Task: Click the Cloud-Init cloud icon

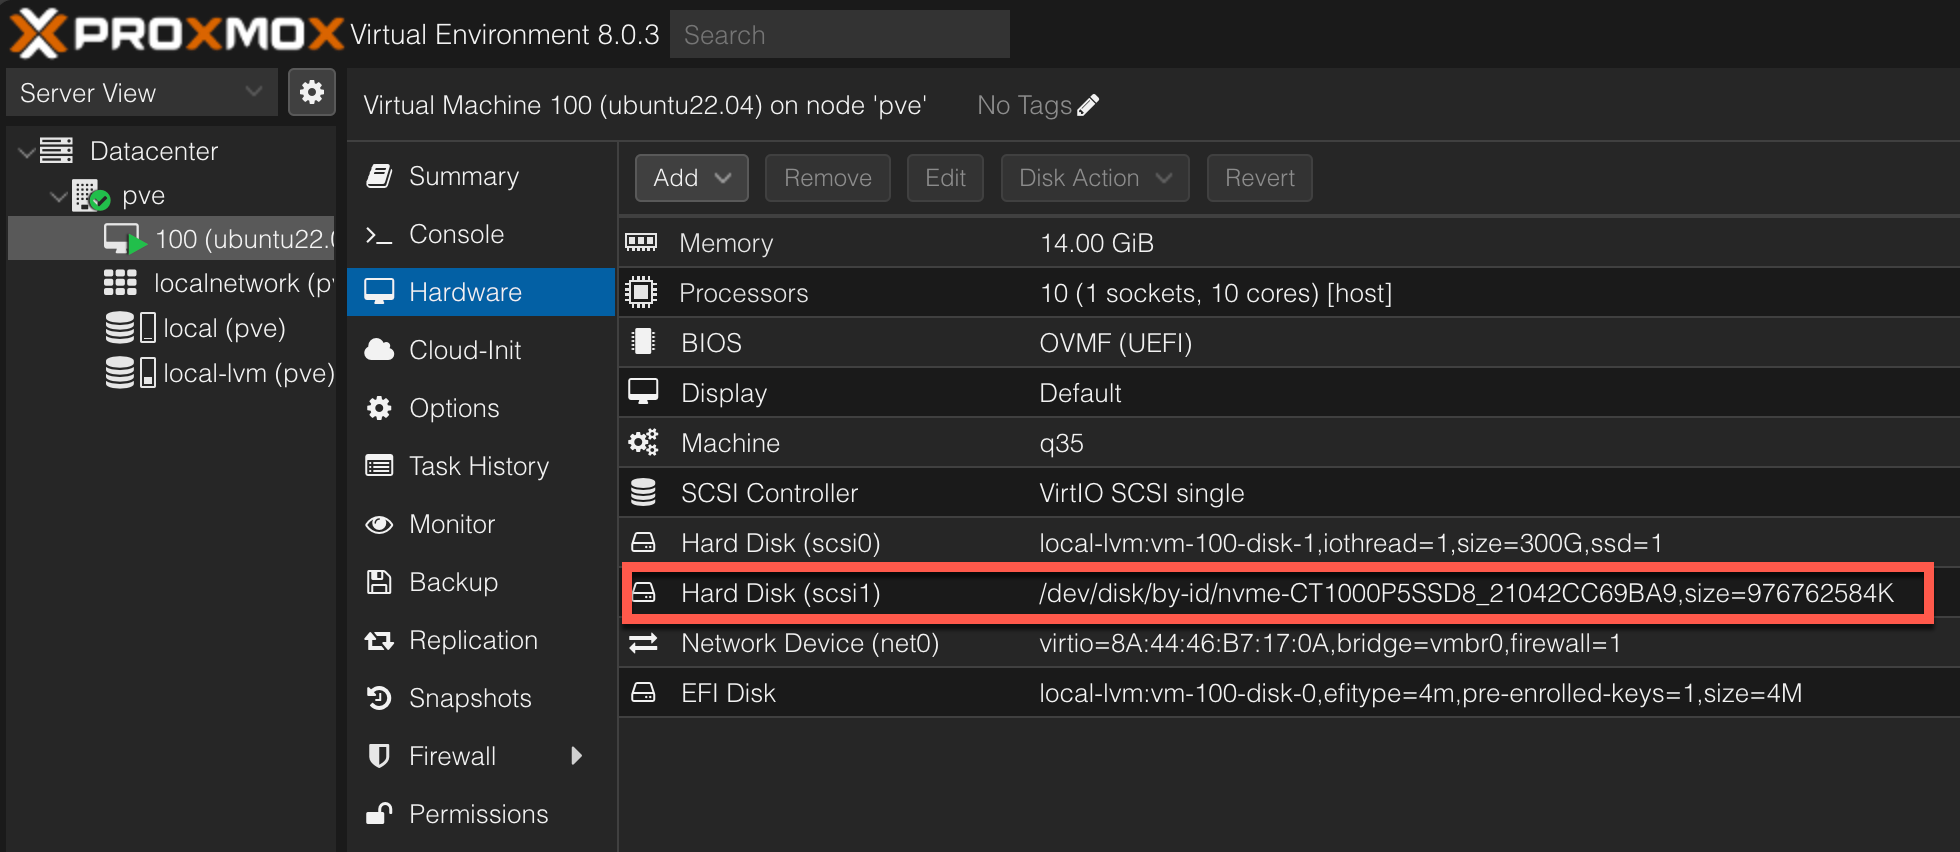Action: (x=379, y=350)
